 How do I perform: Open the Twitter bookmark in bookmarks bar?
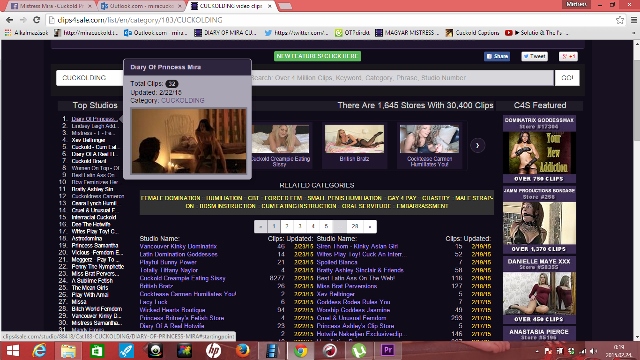(x=296, y=33)
